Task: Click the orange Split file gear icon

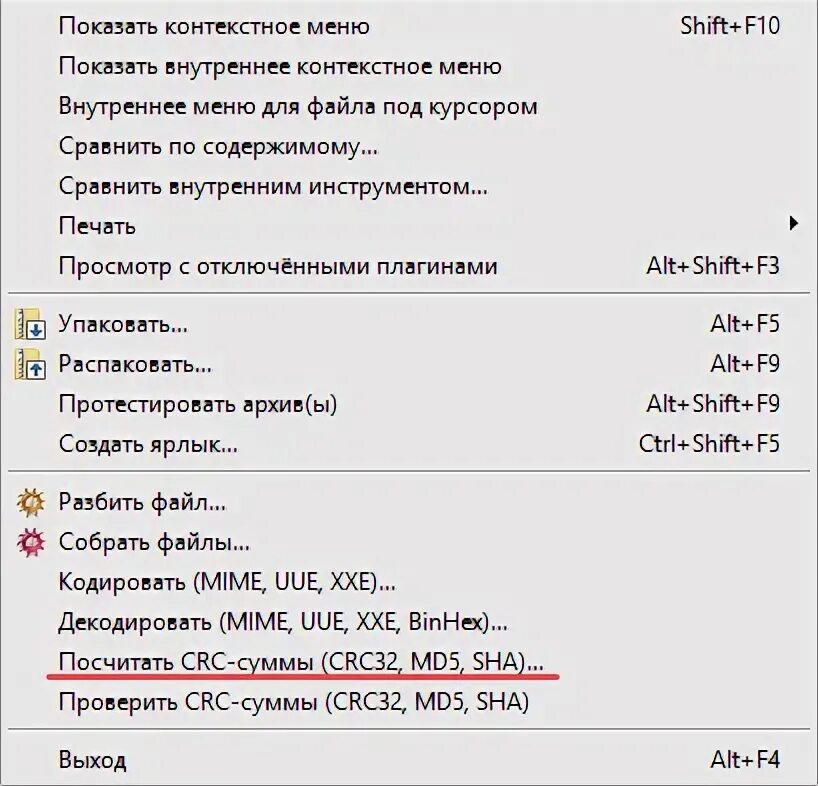Action: (30, 502)
